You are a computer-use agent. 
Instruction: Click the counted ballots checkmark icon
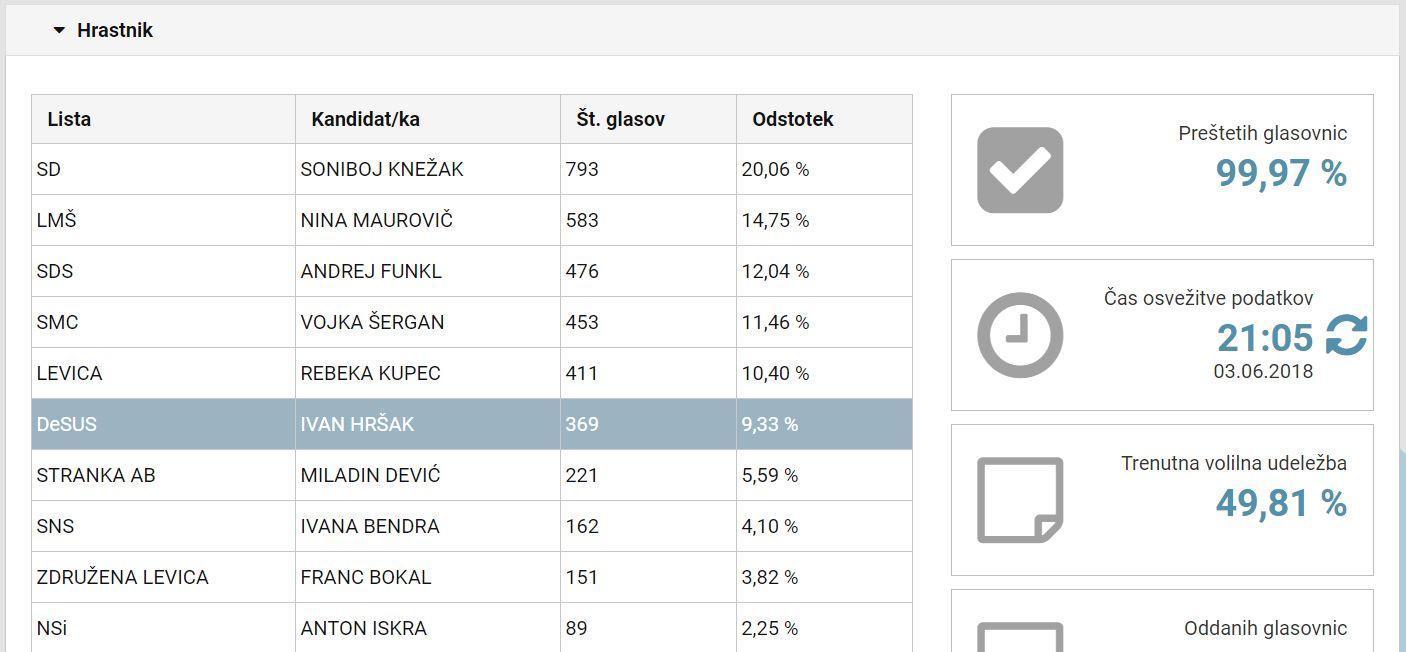coord(1019,170)
